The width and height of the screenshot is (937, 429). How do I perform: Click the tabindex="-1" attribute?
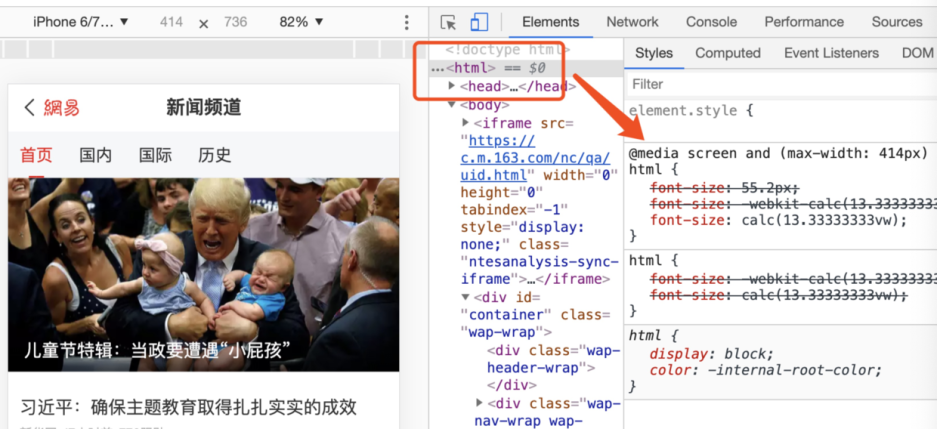[x=514, y=210]
